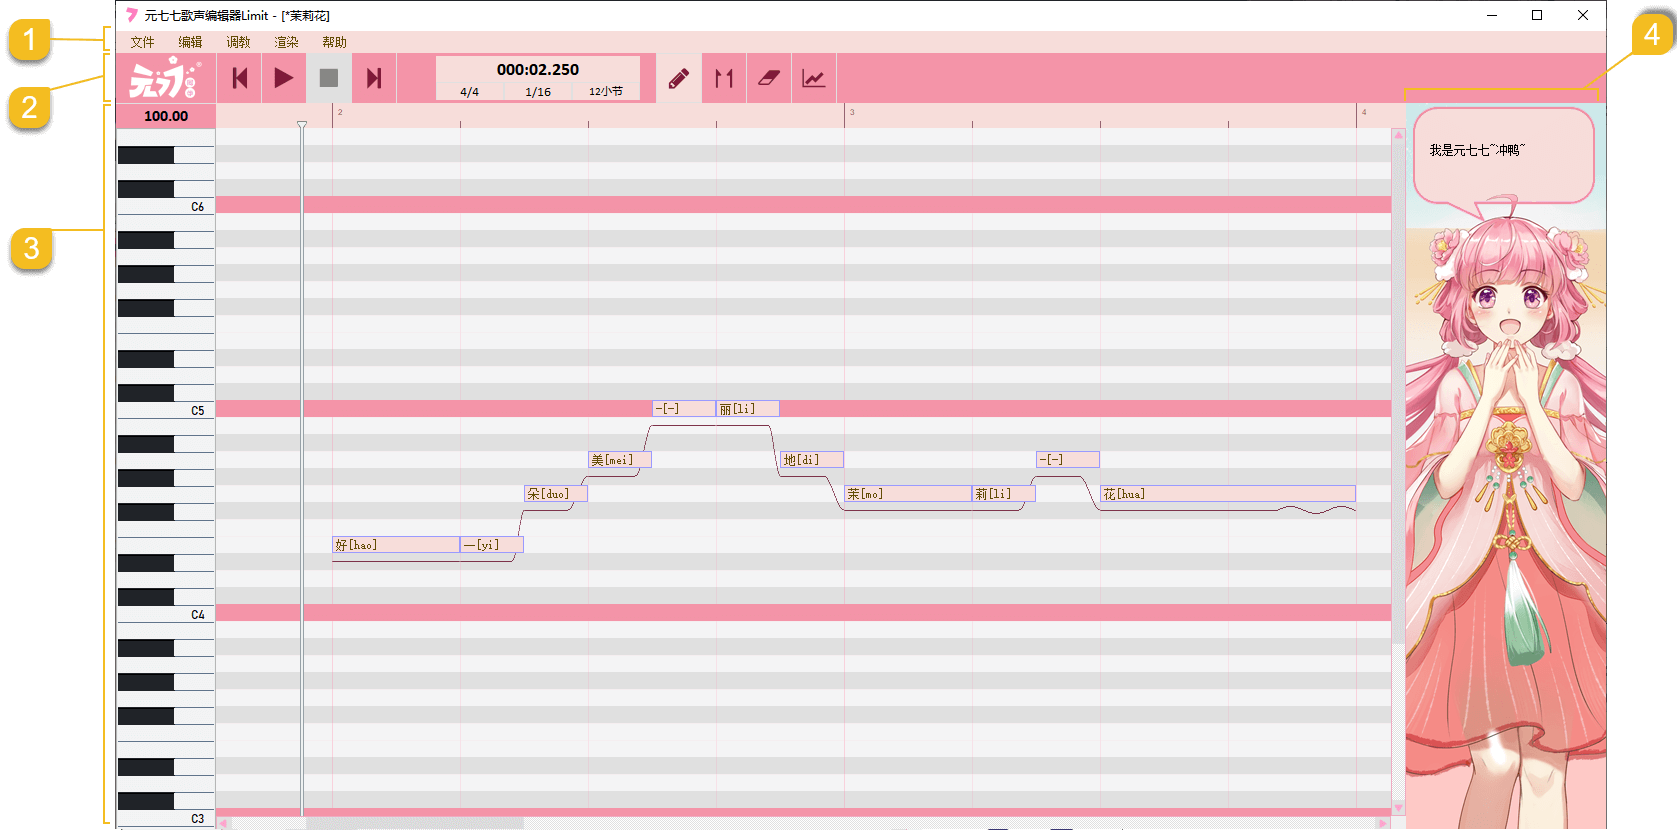Image resolution: width=1677 pixels, height=830 pixels.
Task: Select the -[-] note before 花[hua]
Action: [1068, 460]
